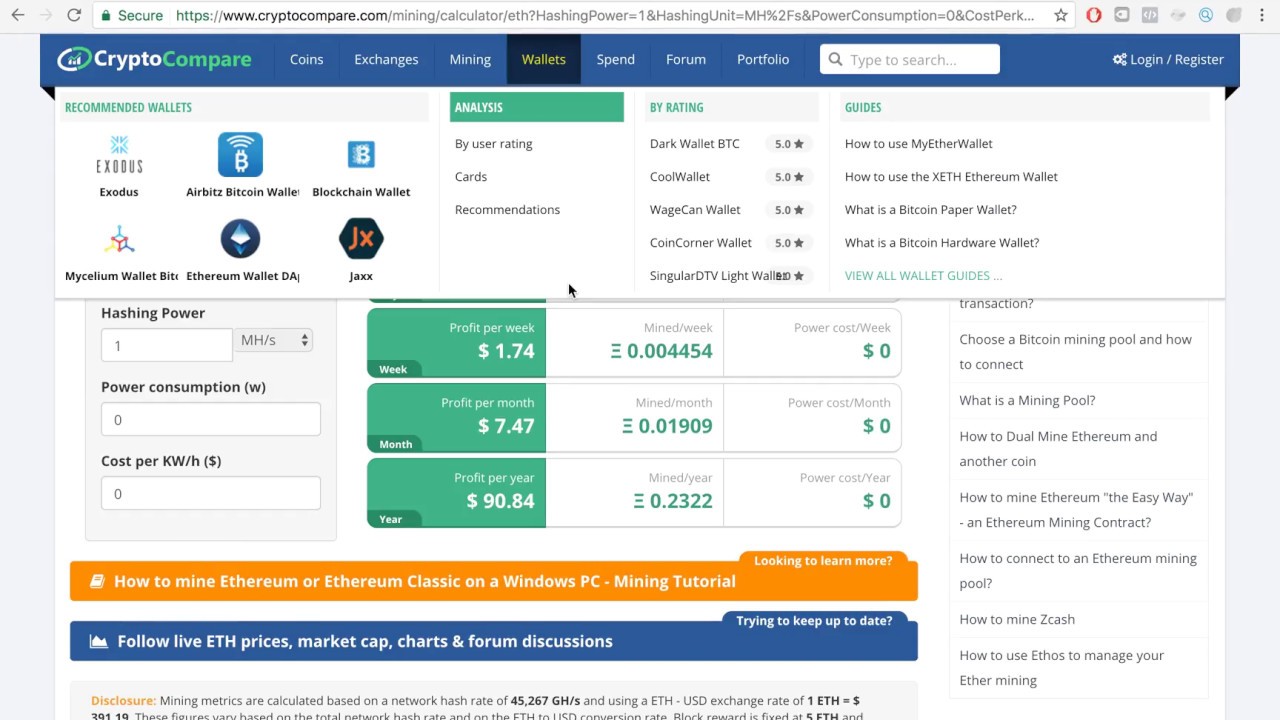Click the CryptoCompare logo

pos(154,59)
